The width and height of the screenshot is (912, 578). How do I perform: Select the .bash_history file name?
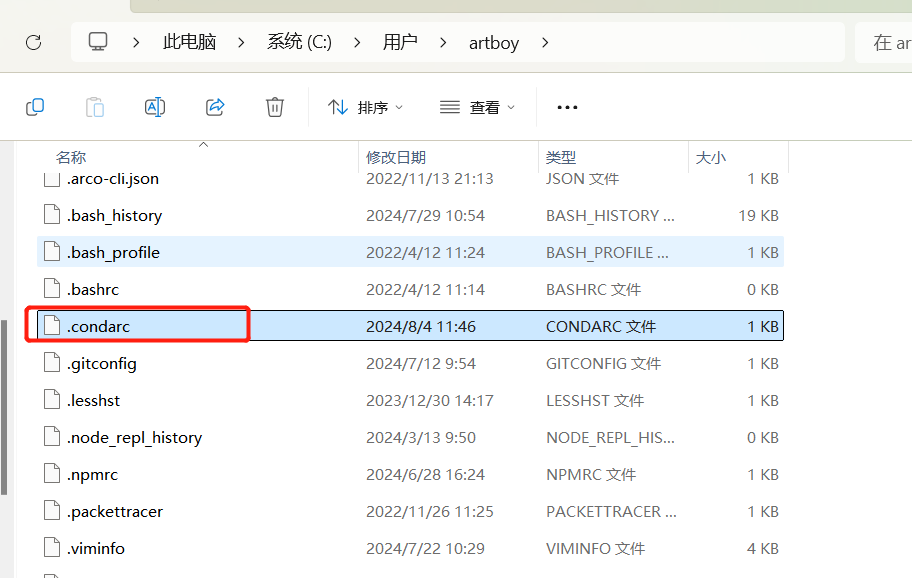coord(114,216)
